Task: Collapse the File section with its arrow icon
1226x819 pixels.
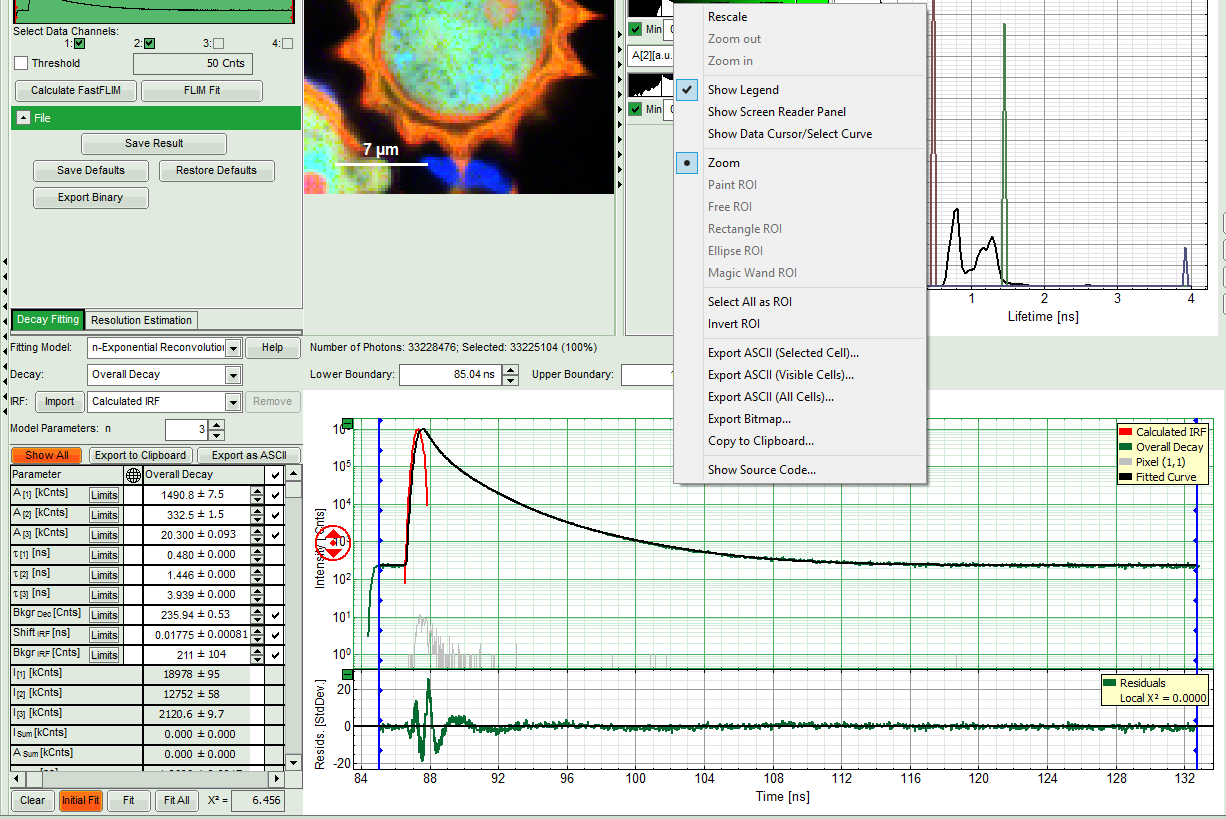Action: click(x=23, y=118)
